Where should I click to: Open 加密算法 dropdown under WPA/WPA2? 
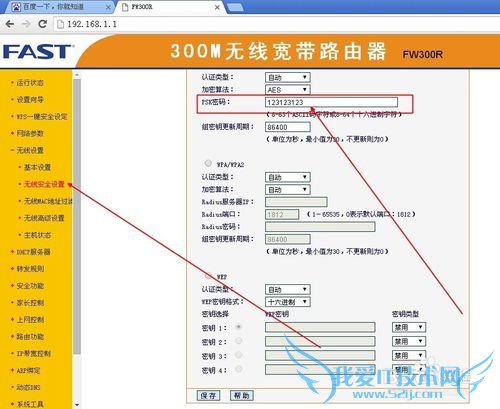pyautogui.click(x=288, y=190)
